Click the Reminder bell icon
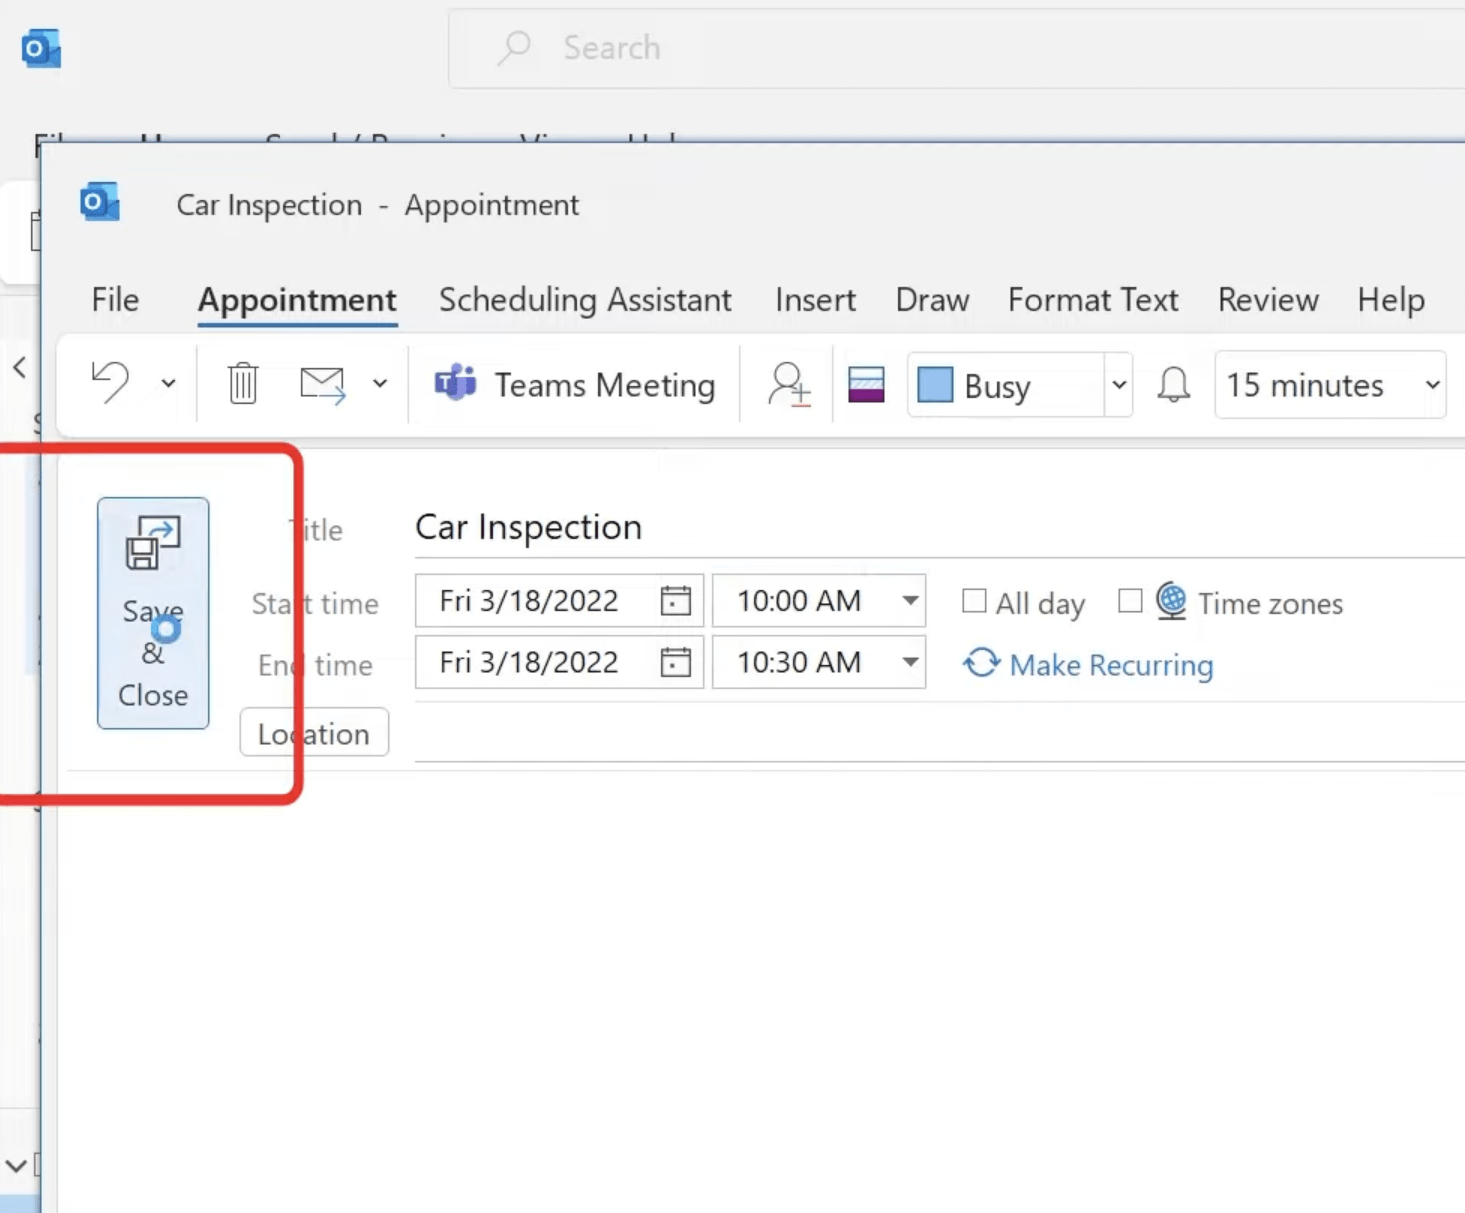This screenshot has width=1465, height=1213. [1173, 384]
